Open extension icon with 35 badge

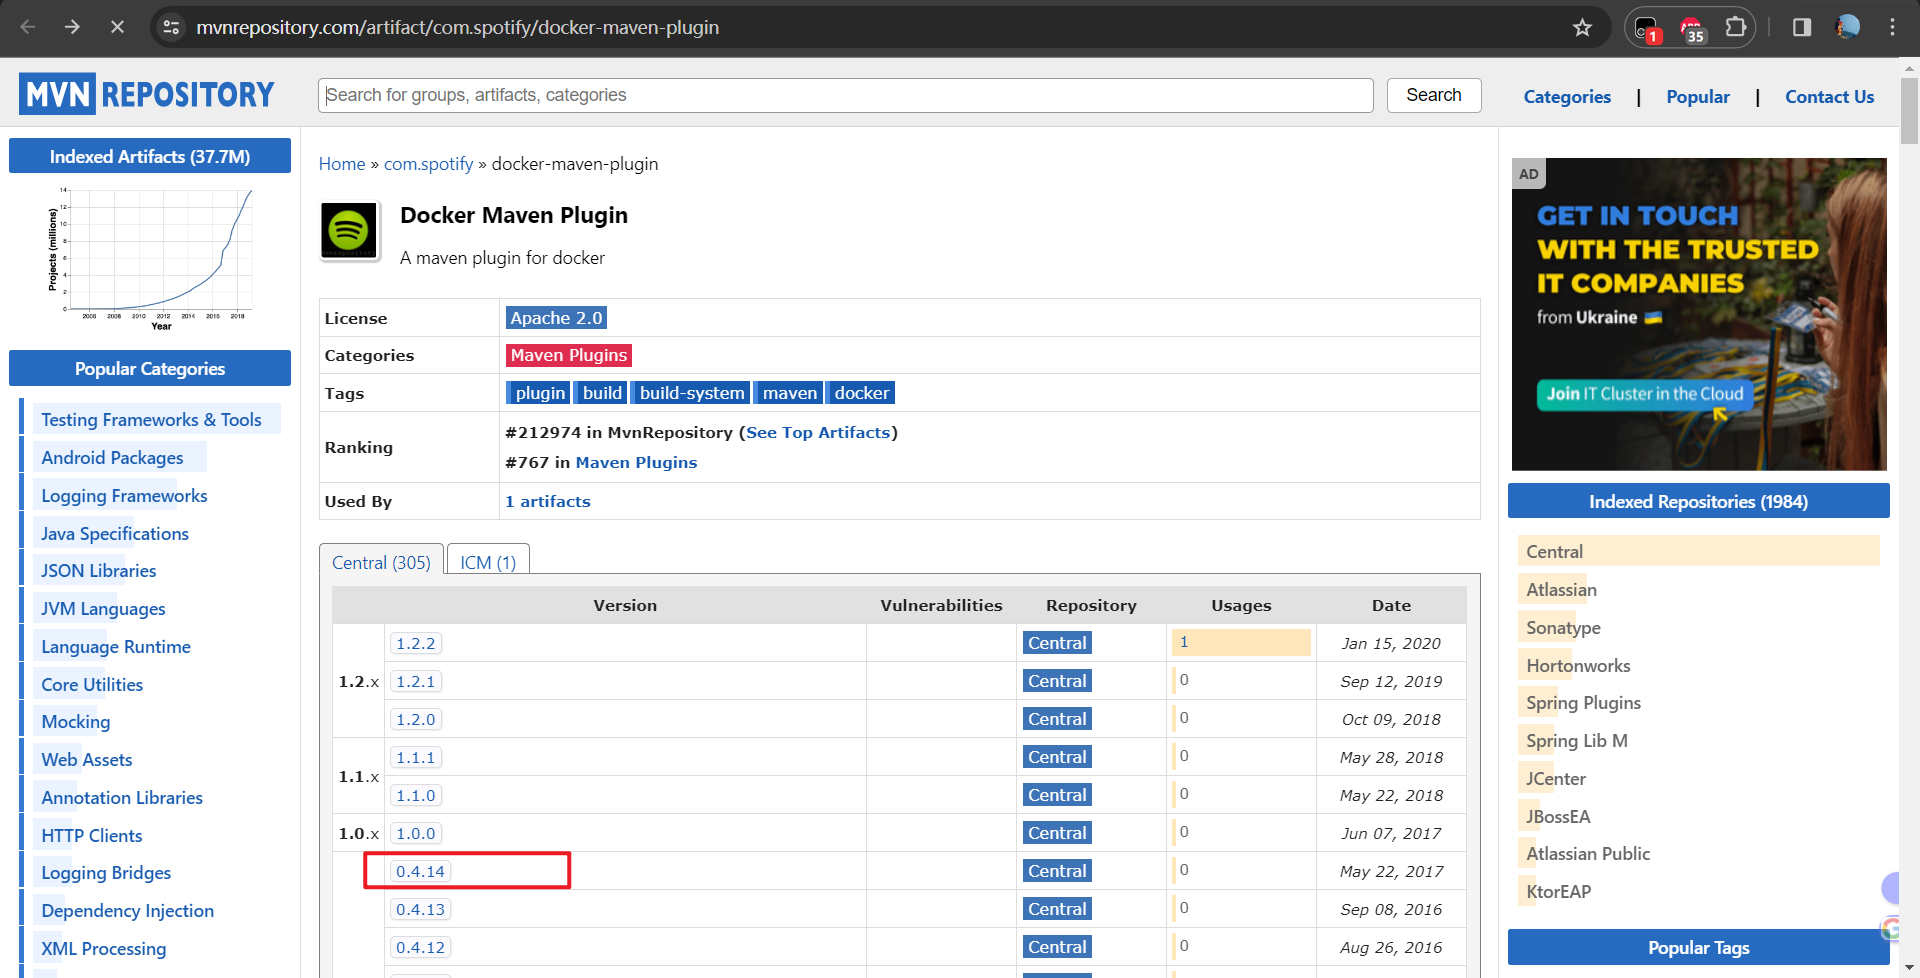pos(1692,28)
